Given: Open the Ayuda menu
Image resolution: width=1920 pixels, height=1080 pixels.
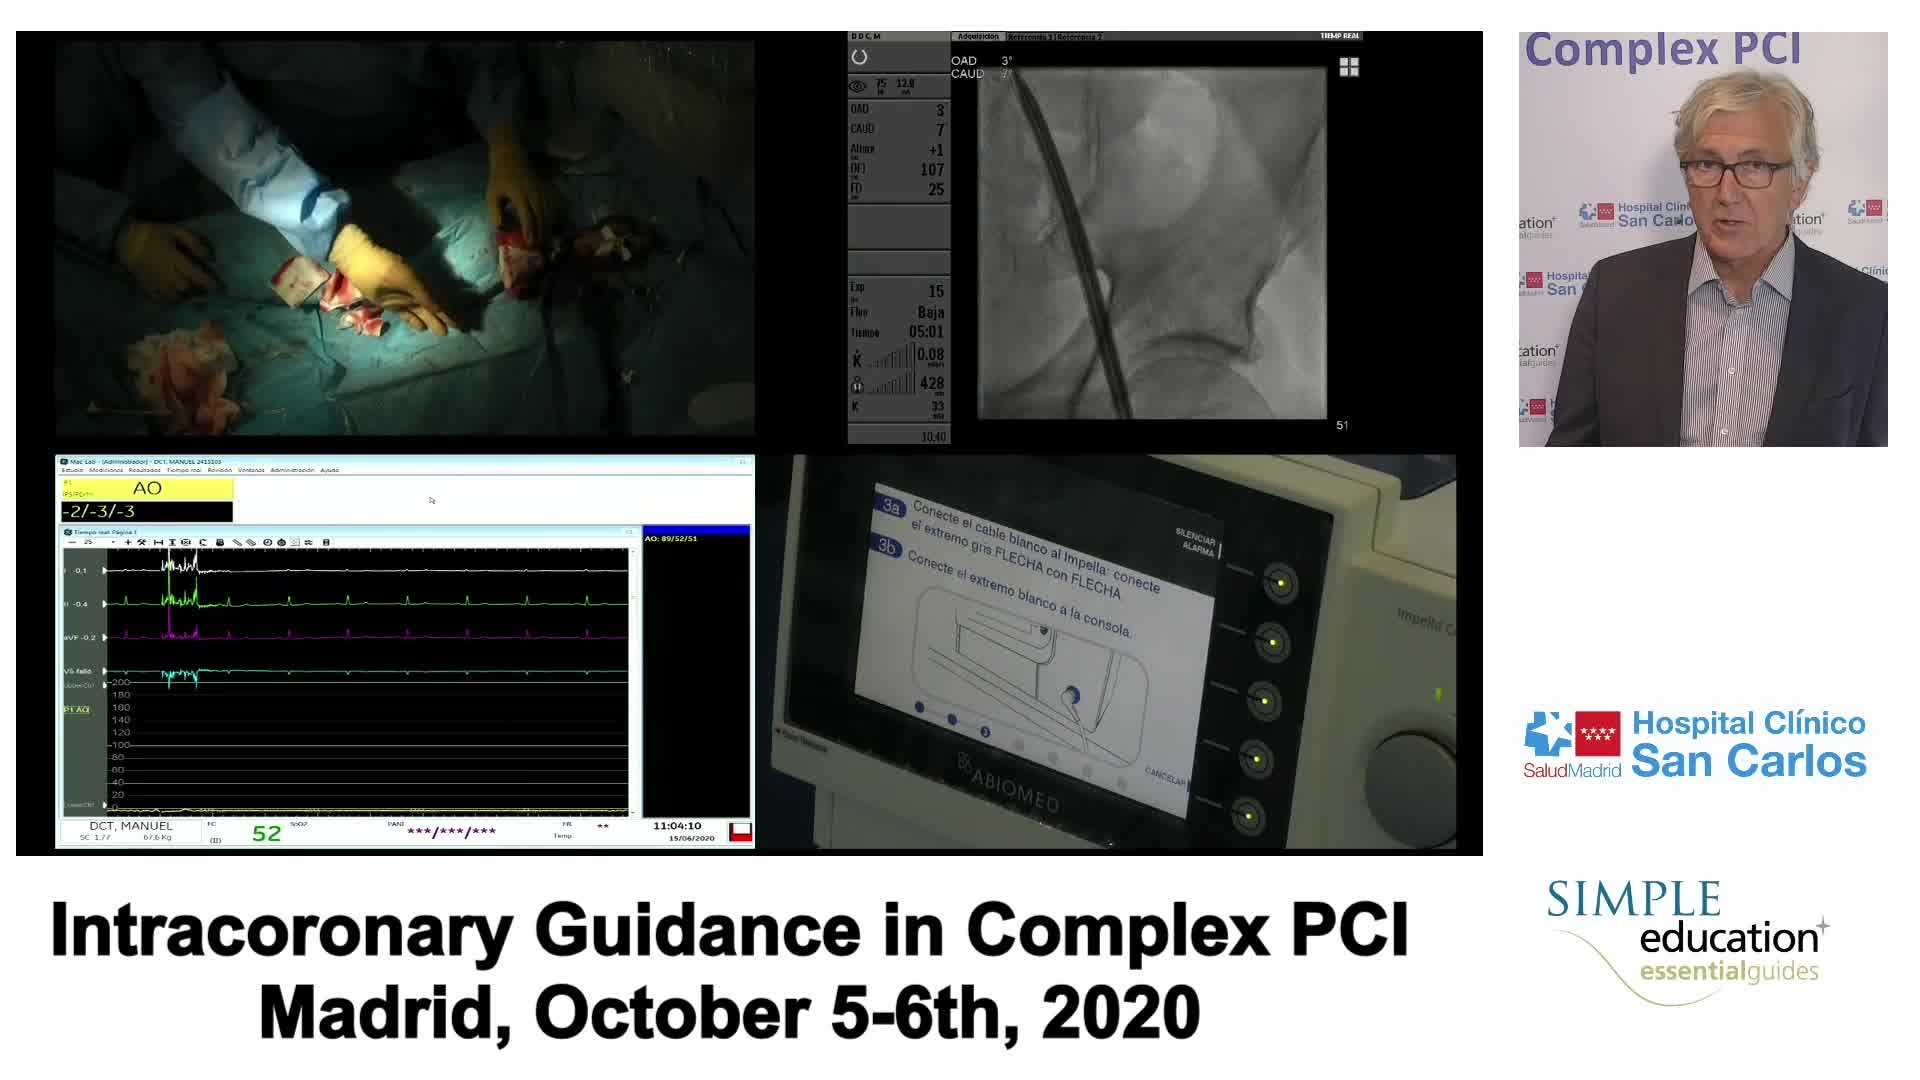Looking at the screenshot, I should point(329,470).
